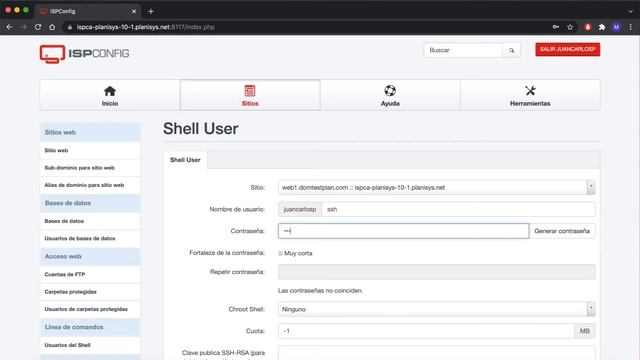The height and width of the screenshot is (360, 640).
Task: Click the search magnifier icon
Action: pyautogui.click(x=511, y=50)
